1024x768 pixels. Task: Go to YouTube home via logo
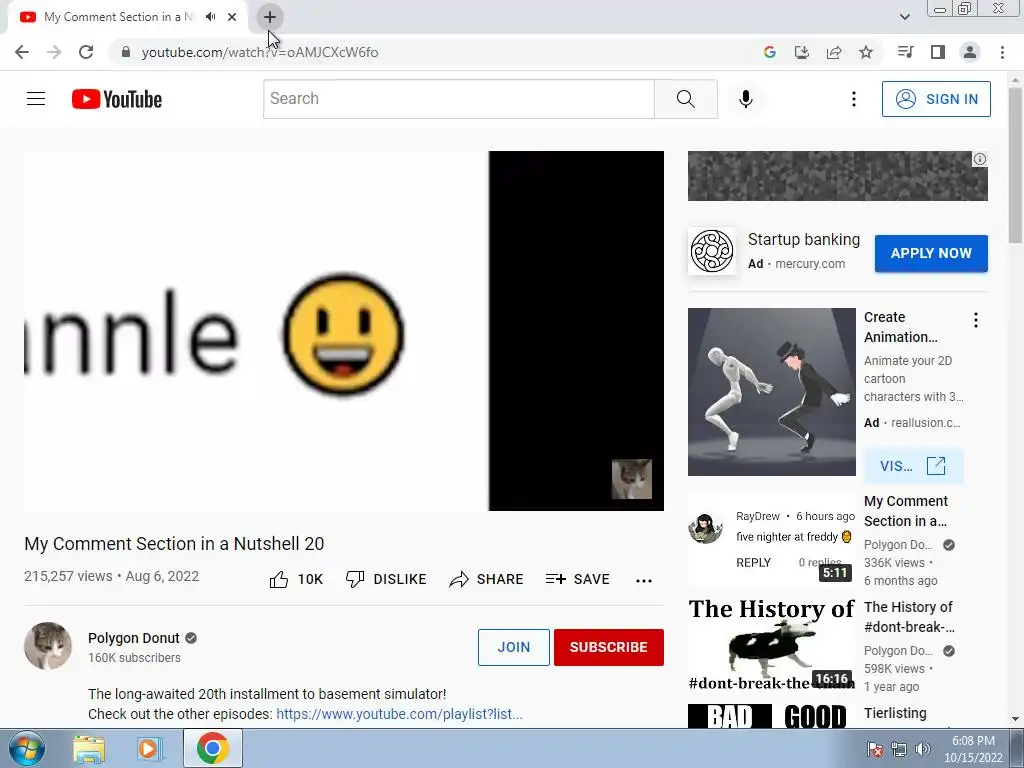click(x=117, y=99)
